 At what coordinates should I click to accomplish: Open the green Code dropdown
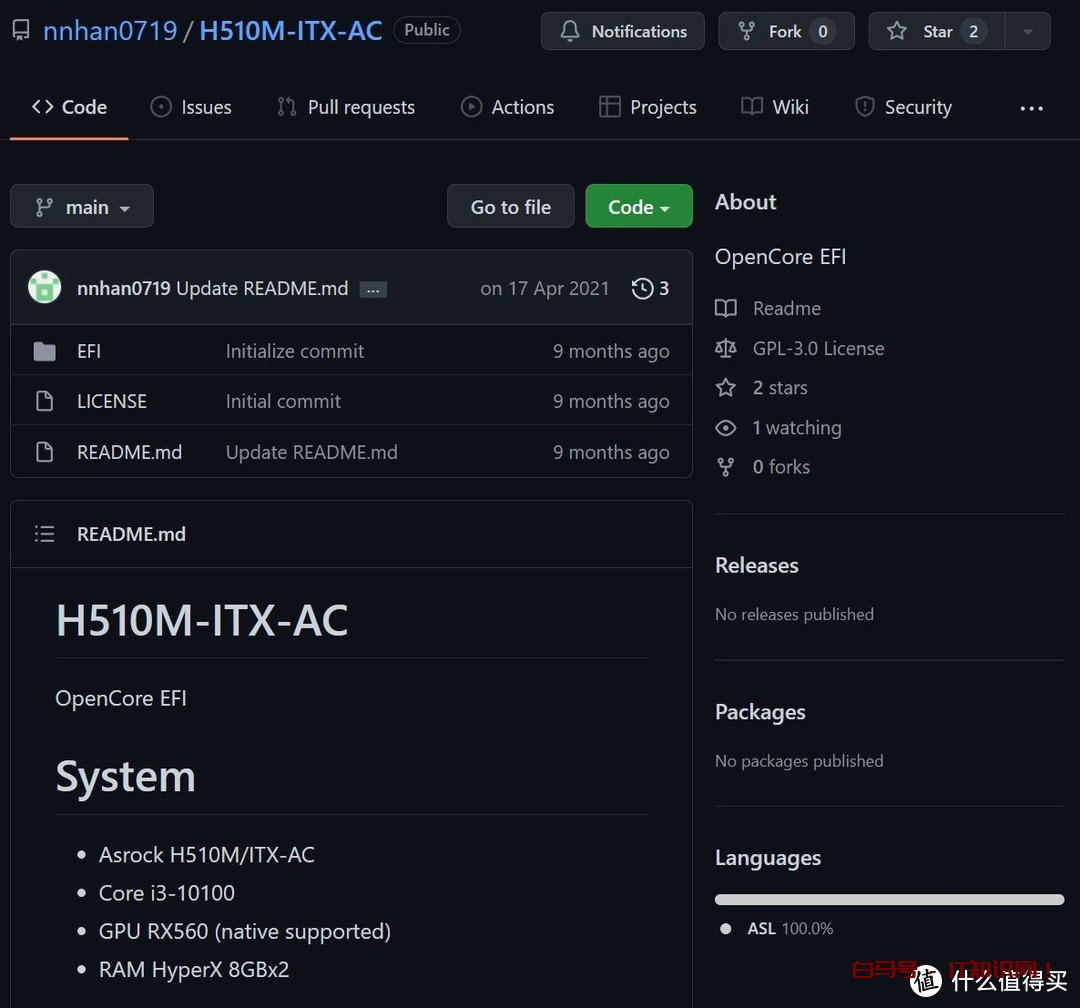point(638,207)
